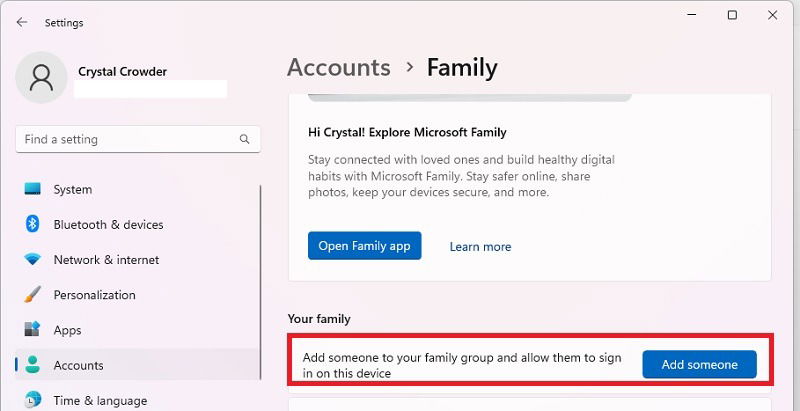Viewport: 800px width, 411px height.
Task: Click the Open Family app button
Action: [364, 246]
